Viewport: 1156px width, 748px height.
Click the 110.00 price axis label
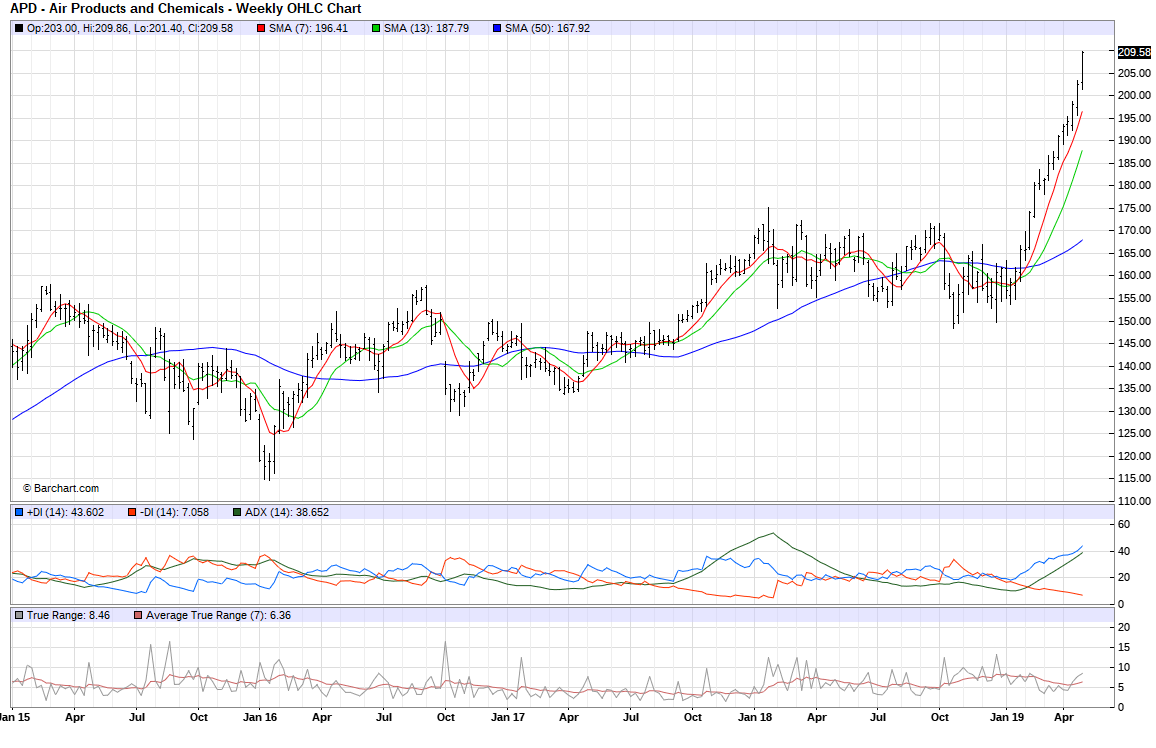pos(1134,500)
